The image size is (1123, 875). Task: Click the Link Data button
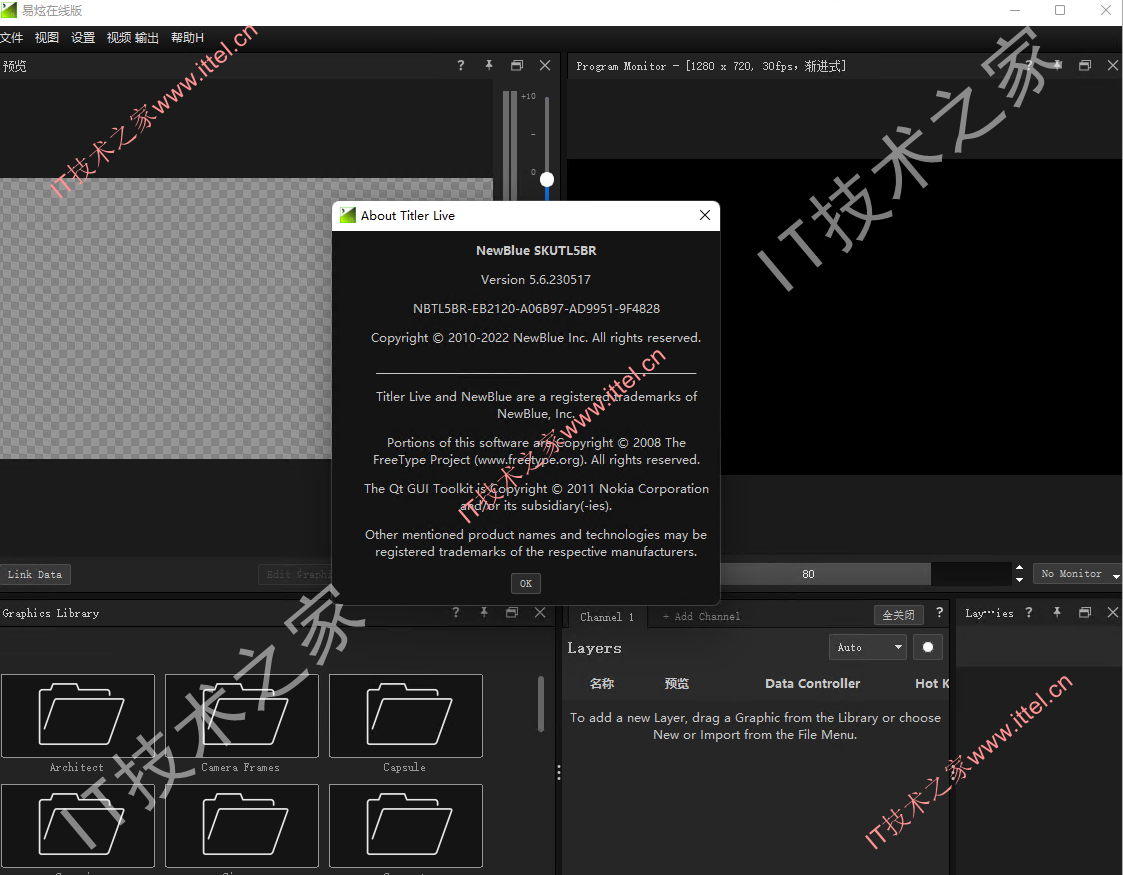pos(35,574)
